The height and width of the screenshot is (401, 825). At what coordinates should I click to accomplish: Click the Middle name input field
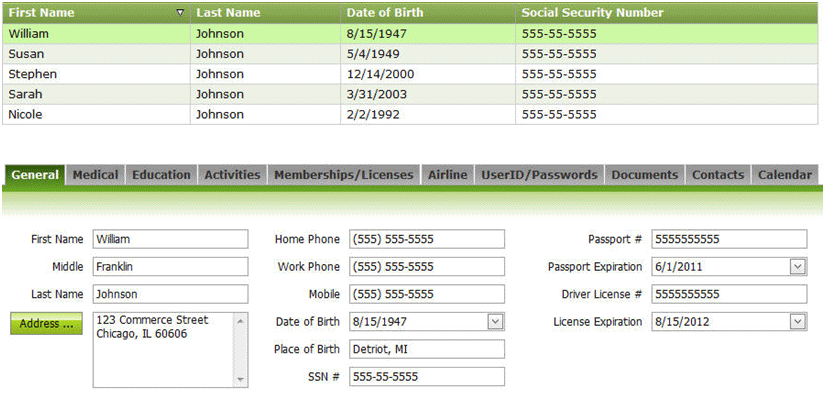pyautogui.click(x=169, y=267)
